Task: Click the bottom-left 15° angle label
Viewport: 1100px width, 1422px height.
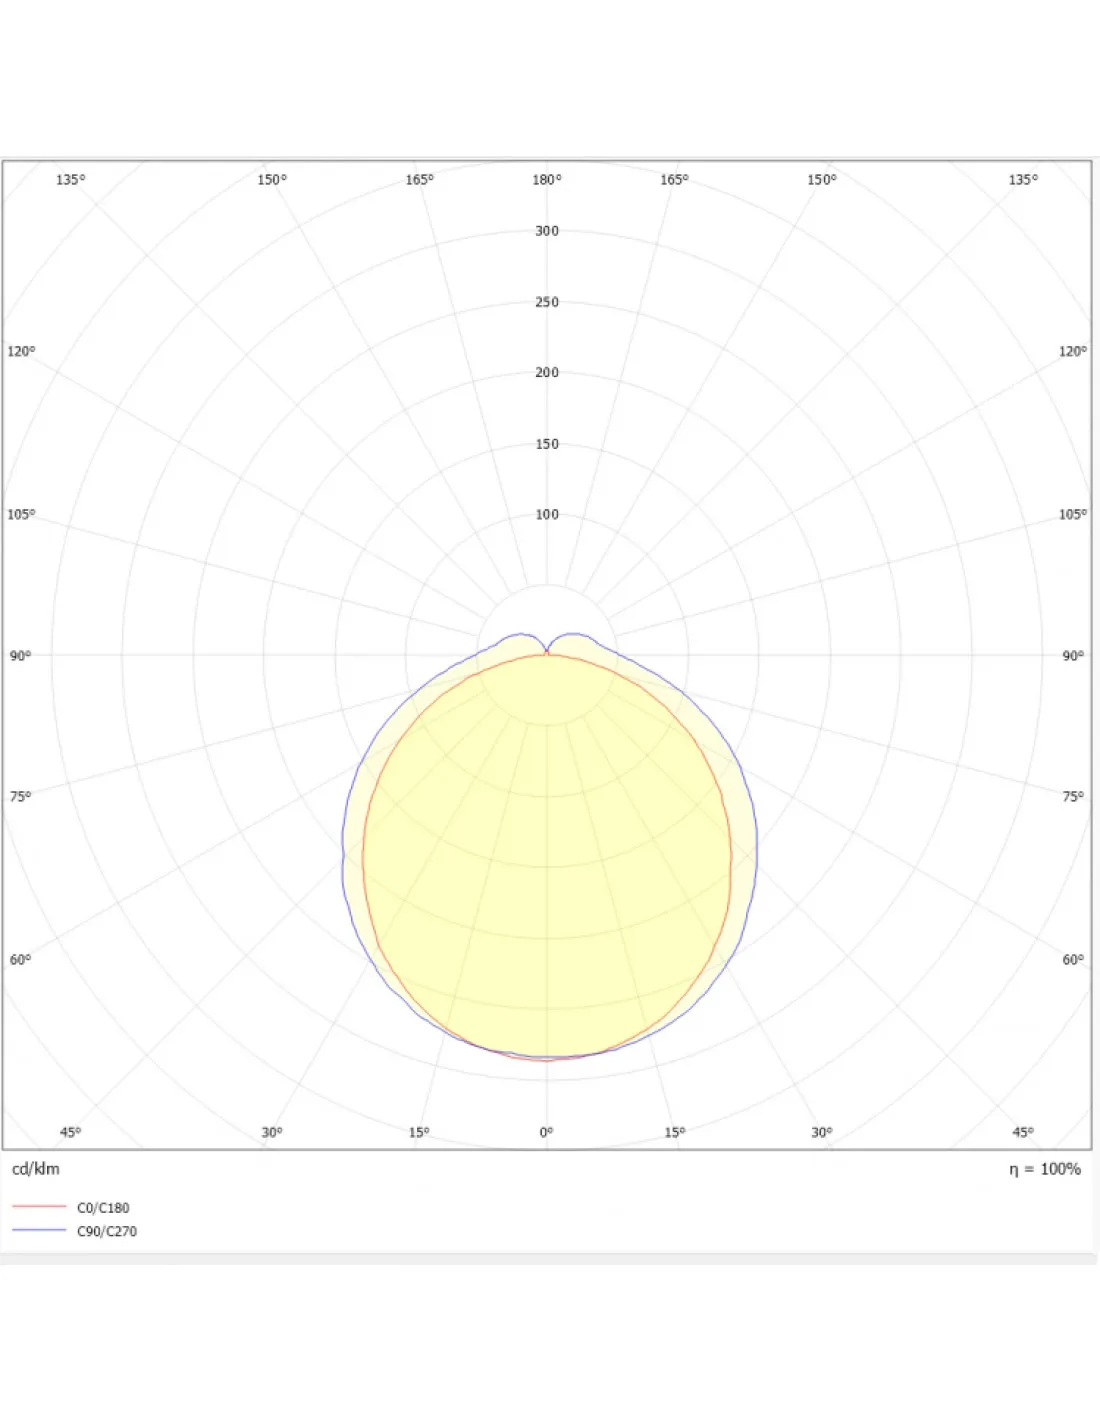Action: (419, 1133)
